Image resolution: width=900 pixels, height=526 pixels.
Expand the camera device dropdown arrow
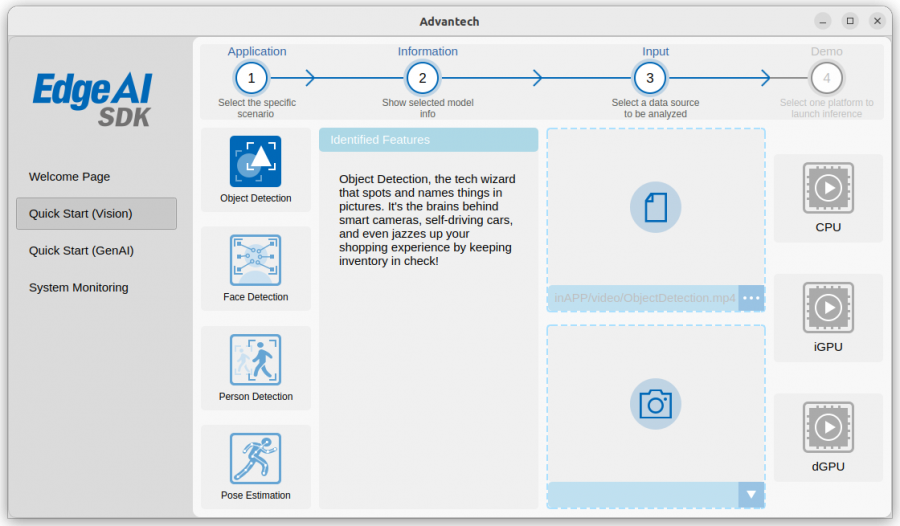pyautogui.click(x=751, y=494)
